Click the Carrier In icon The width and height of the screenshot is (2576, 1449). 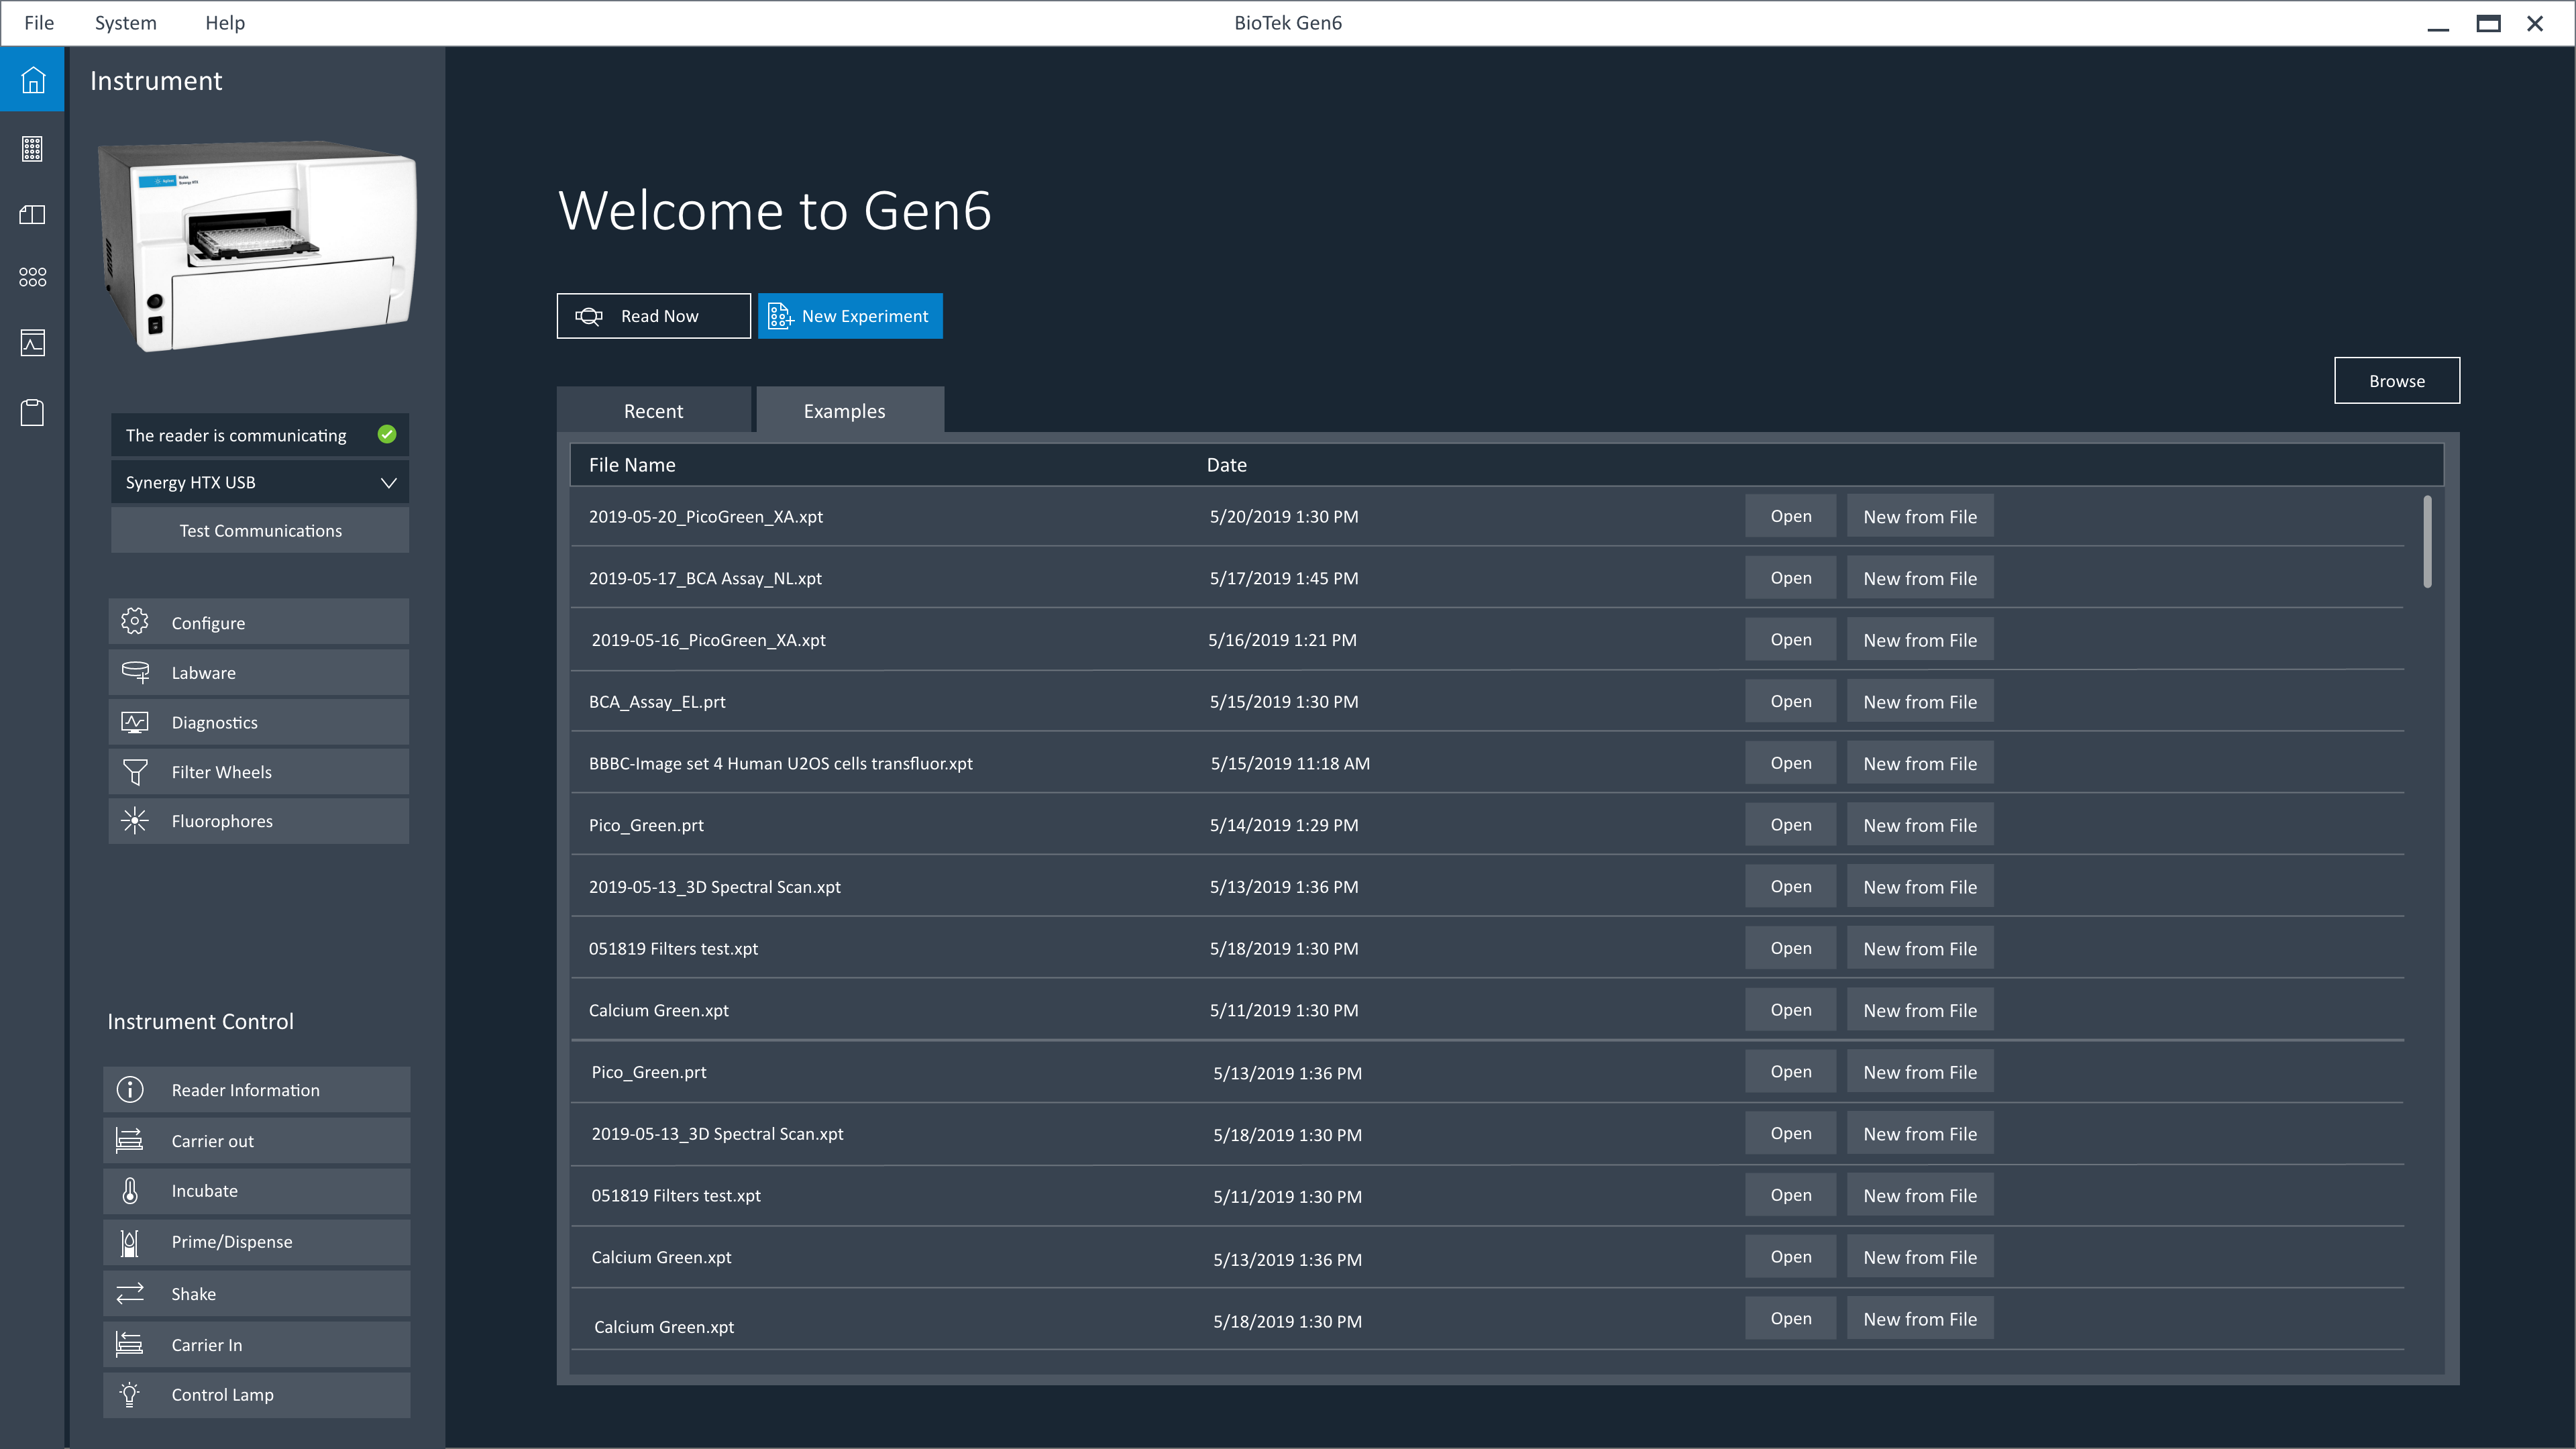130,1344
